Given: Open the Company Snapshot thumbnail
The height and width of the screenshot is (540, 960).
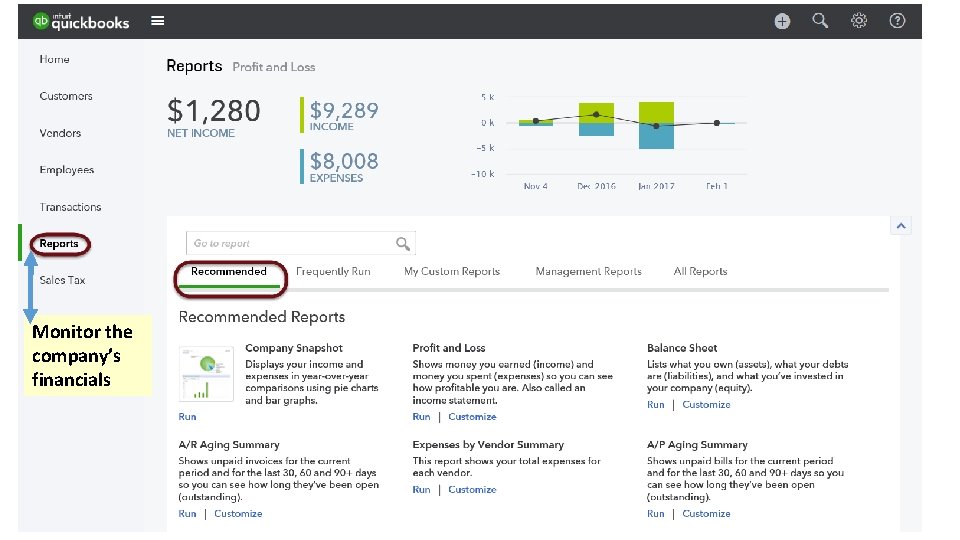Looking at the screenshot, I should coord(206,373).
